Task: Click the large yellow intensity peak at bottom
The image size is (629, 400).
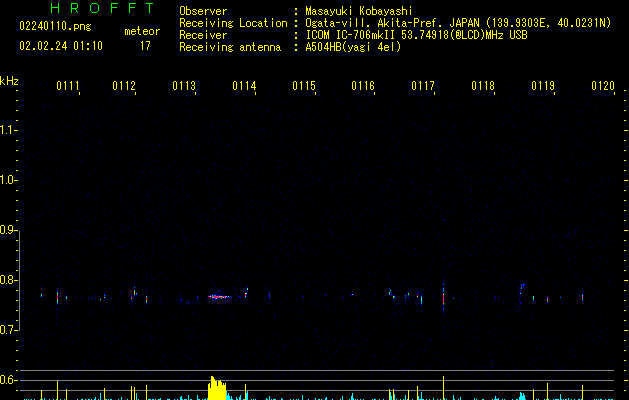Action: coord(217,388)
